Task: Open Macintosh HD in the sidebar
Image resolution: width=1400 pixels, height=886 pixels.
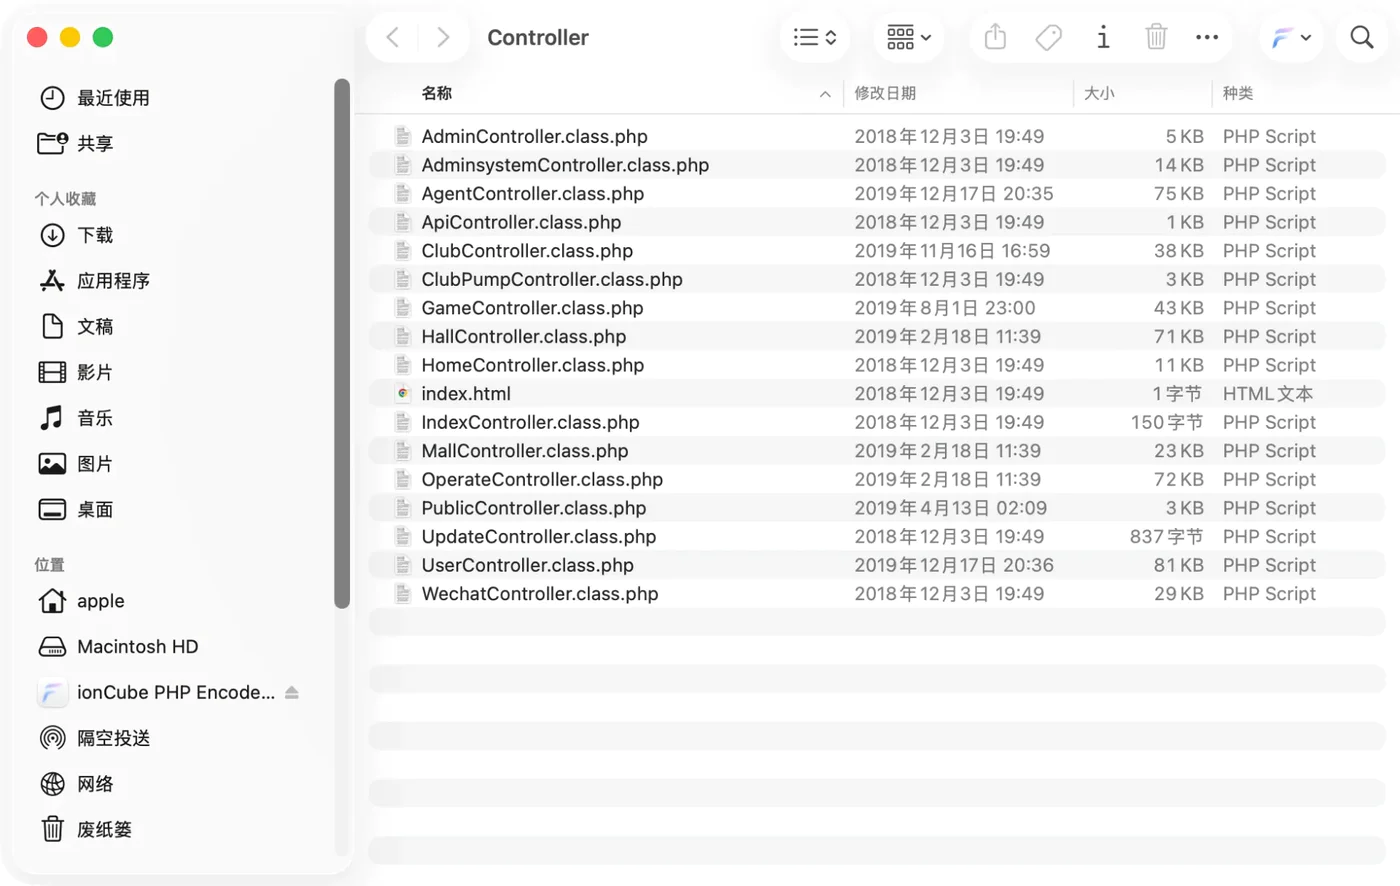Action: [x=118, y=647]
